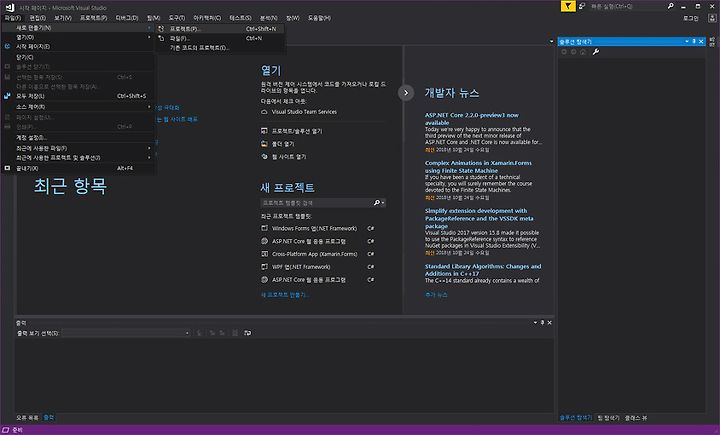Open the document tab list dropdown arrow
Screen dimensions: 720x435
pos(551,41)
